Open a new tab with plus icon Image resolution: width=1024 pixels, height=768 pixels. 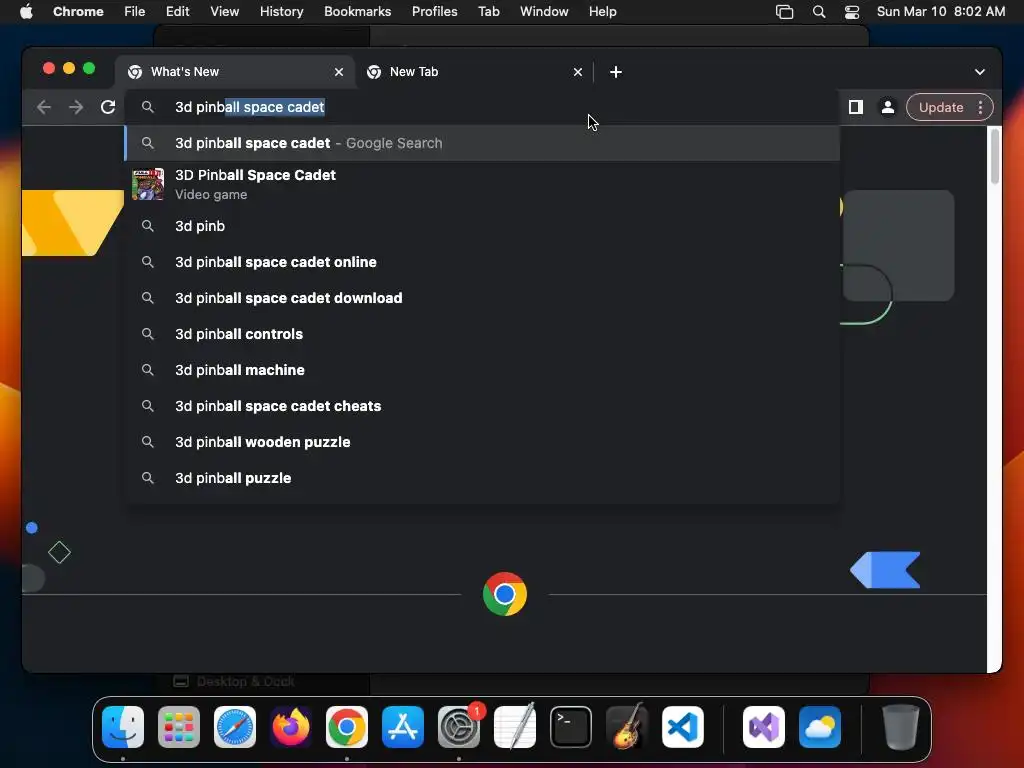tap(616, 72)
